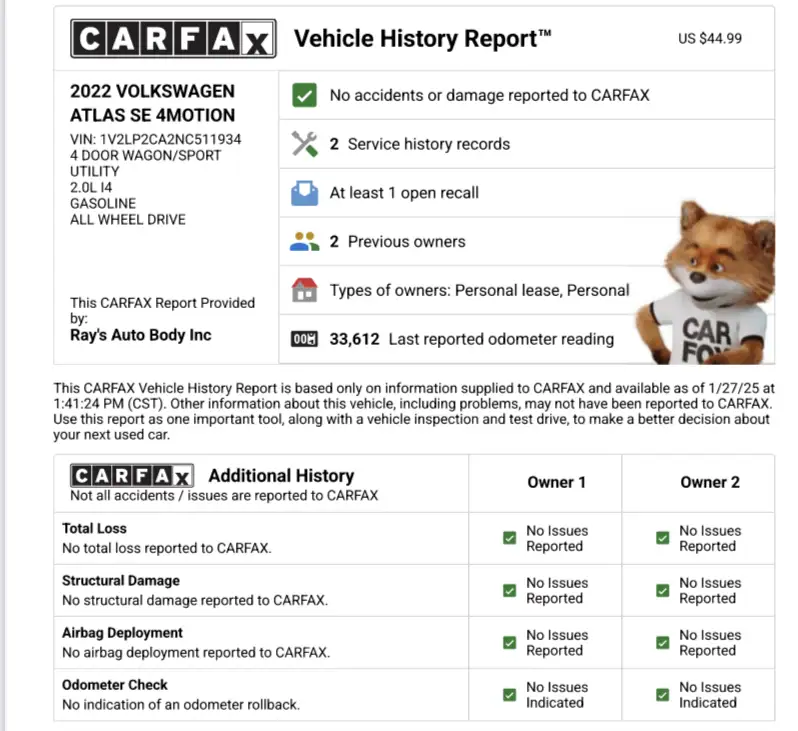Open the 2 Service history records row
This screenshot has height=731, width=798.
(x=429, y=144)
